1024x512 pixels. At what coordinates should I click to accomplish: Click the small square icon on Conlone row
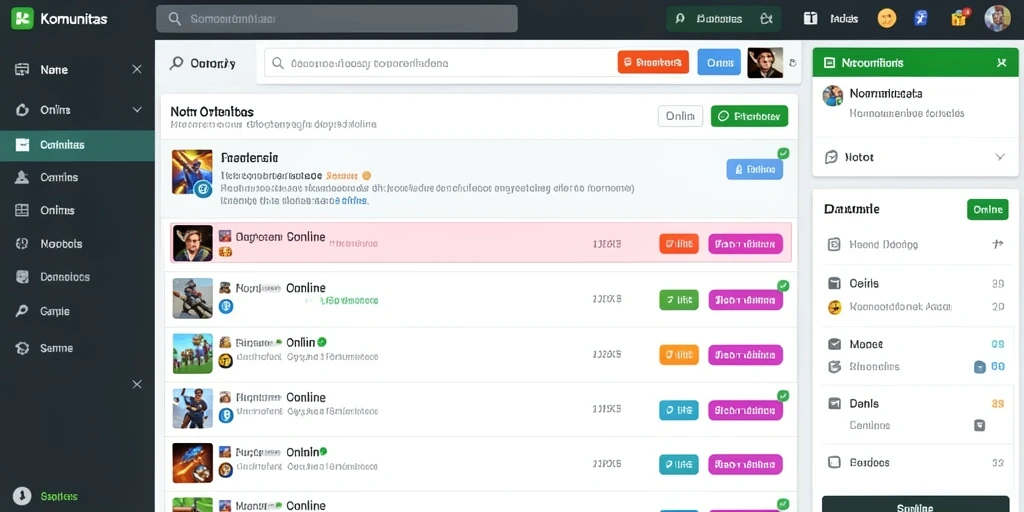coord(980,425)
